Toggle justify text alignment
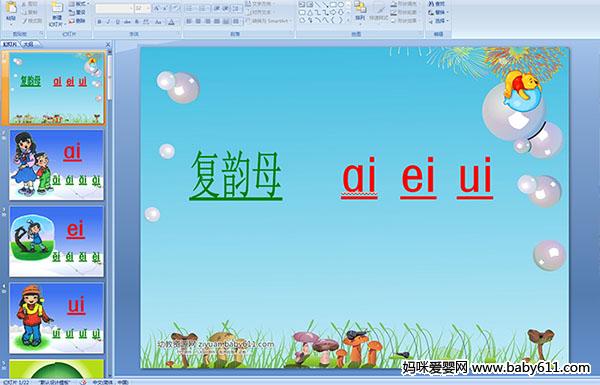Screen dimensions: 600x385 click(217, 21)
